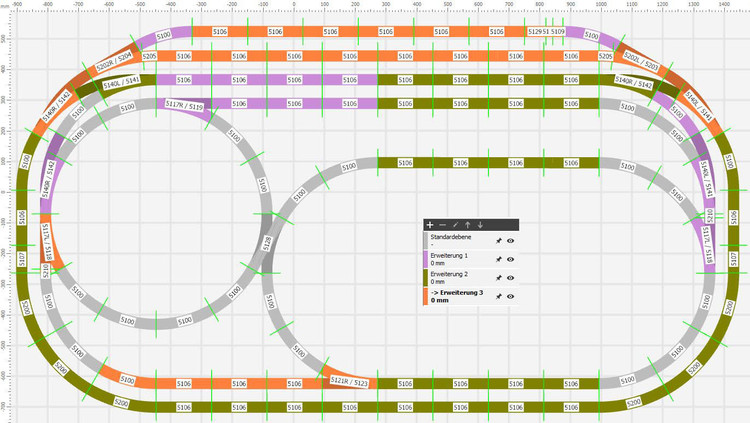Screen dimensions: 750x423
Task: Select the 5120 track piece
Action: pyautogui.click(x=710, y=215)
